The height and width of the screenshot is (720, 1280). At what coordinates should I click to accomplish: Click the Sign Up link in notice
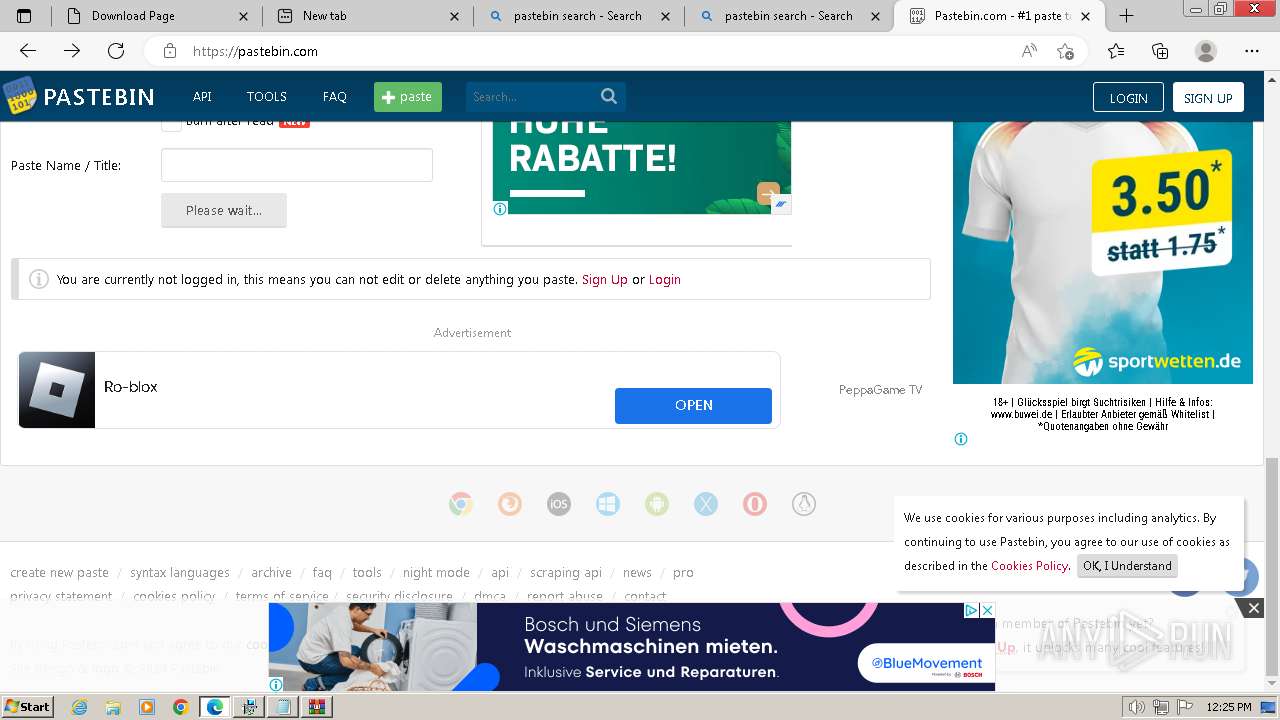605,280
